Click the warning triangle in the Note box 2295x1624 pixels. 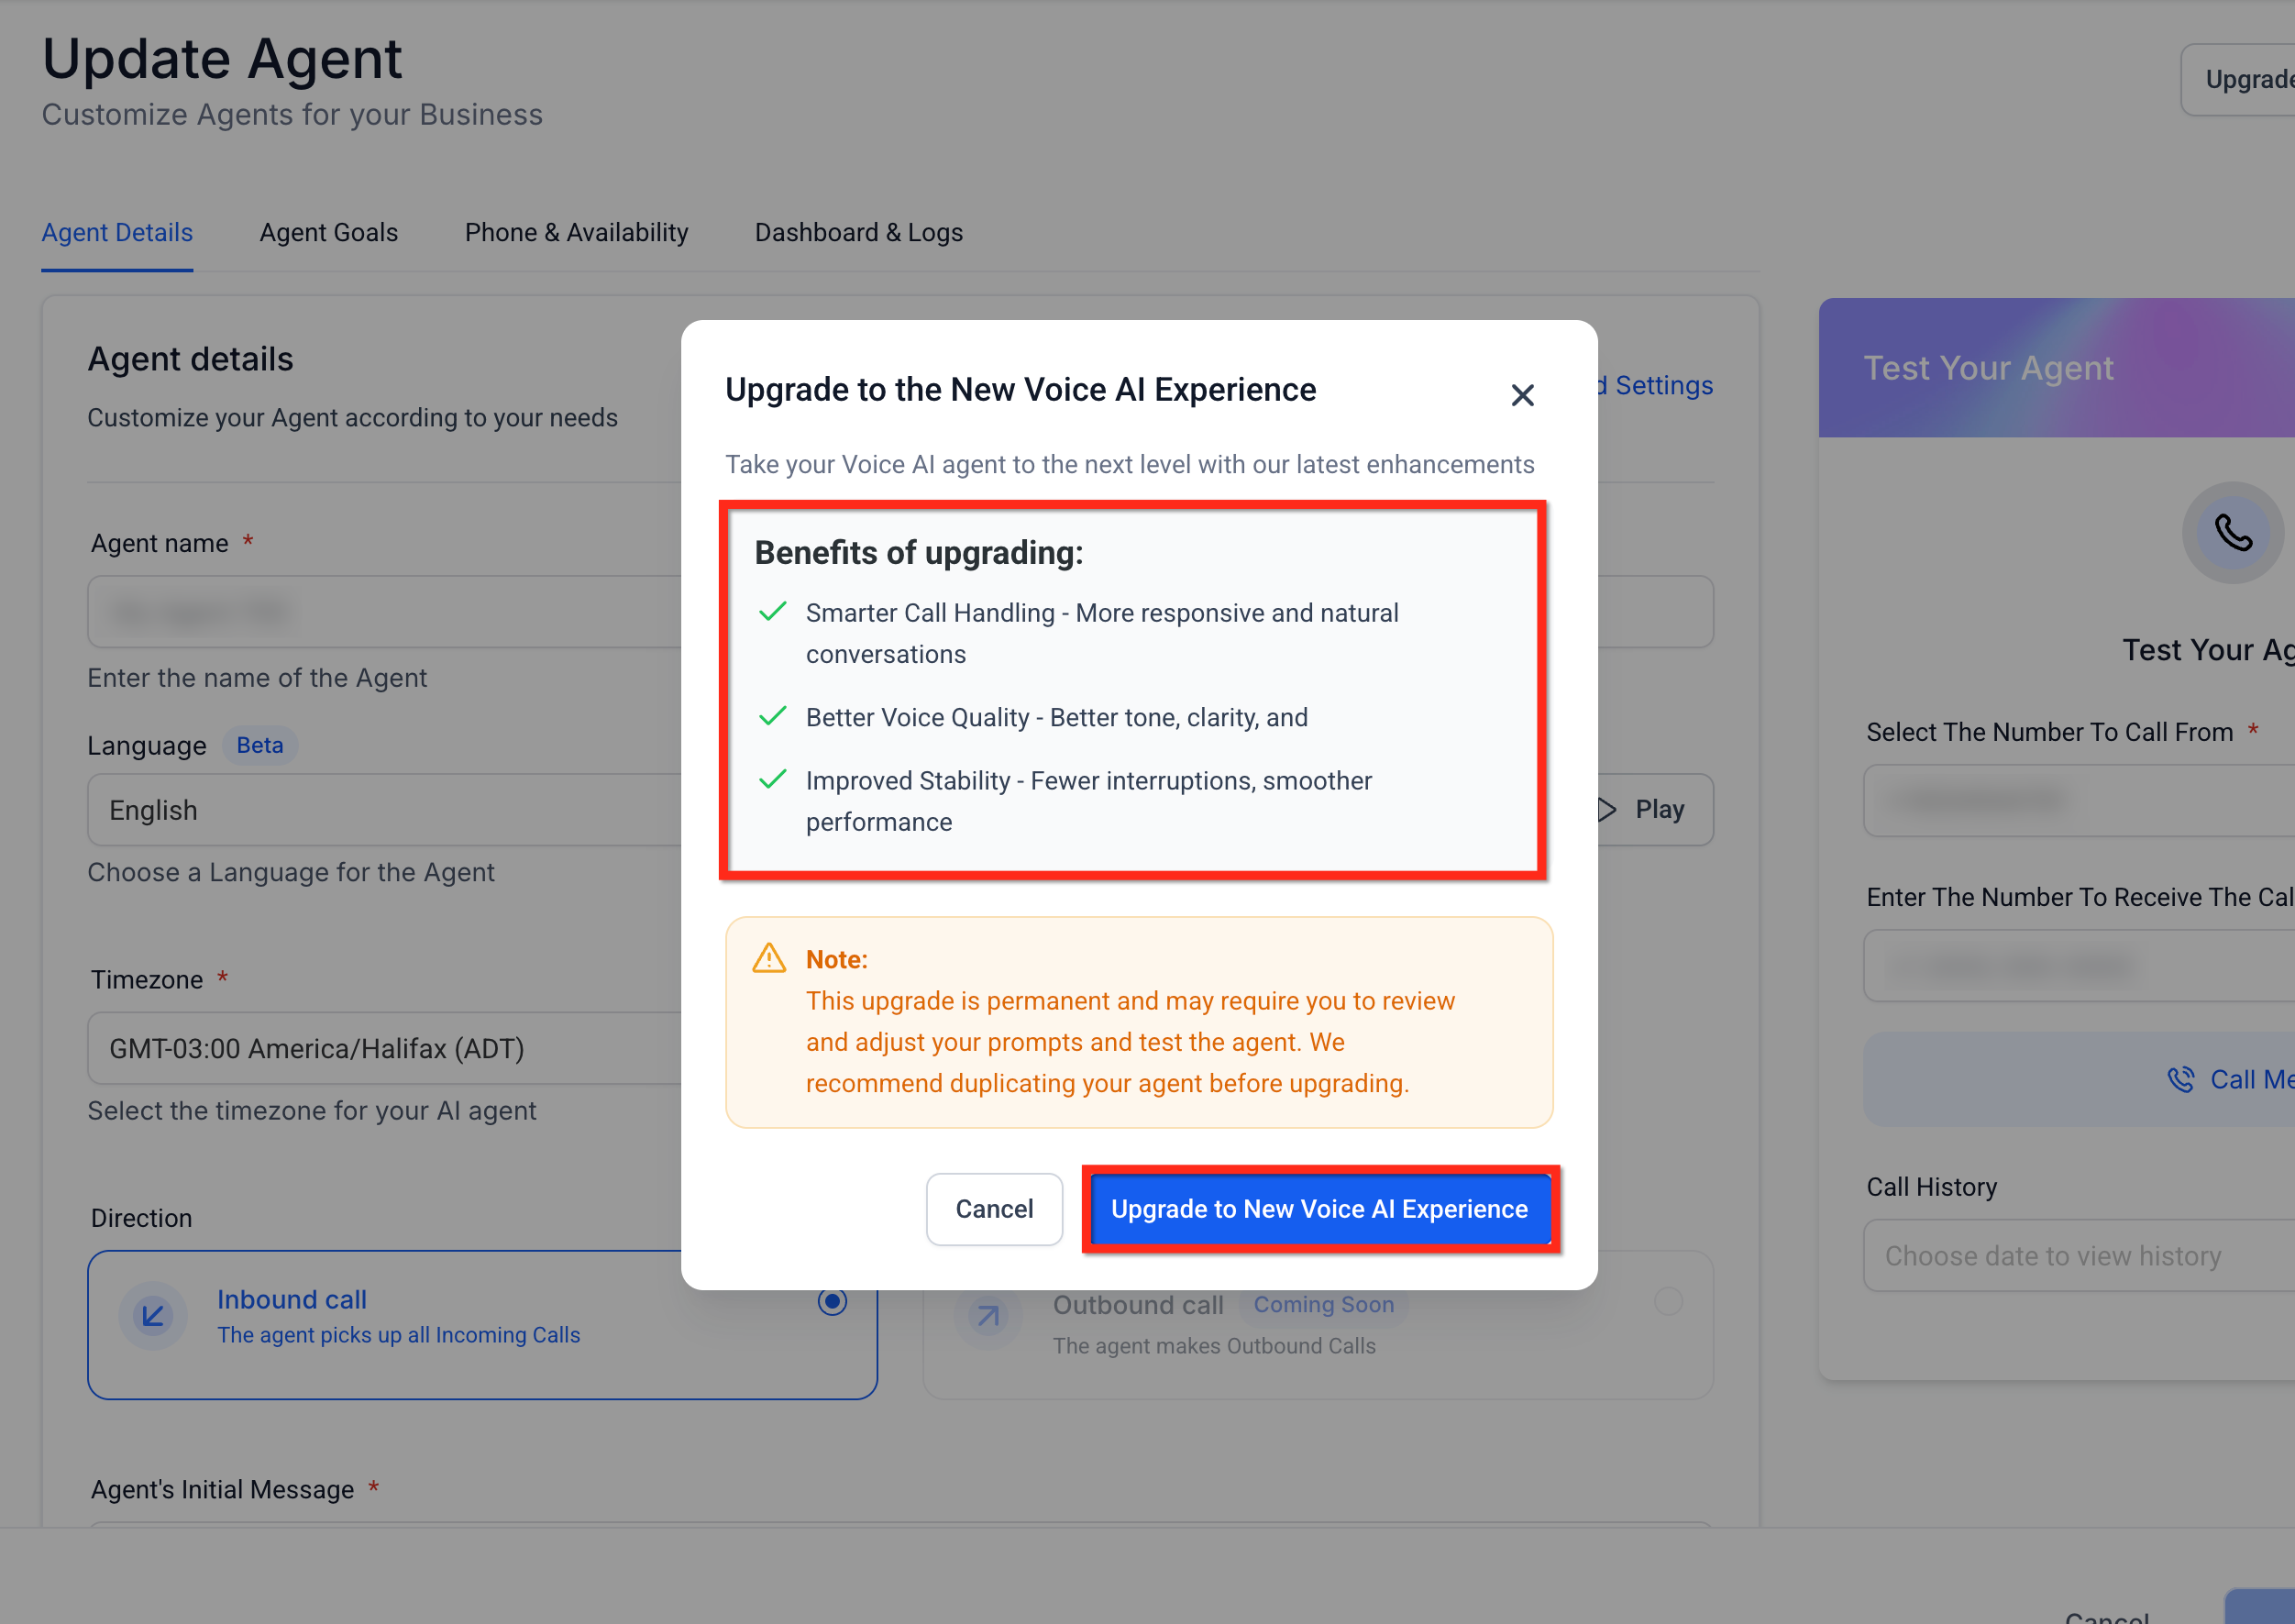click(x=769, y=958)
